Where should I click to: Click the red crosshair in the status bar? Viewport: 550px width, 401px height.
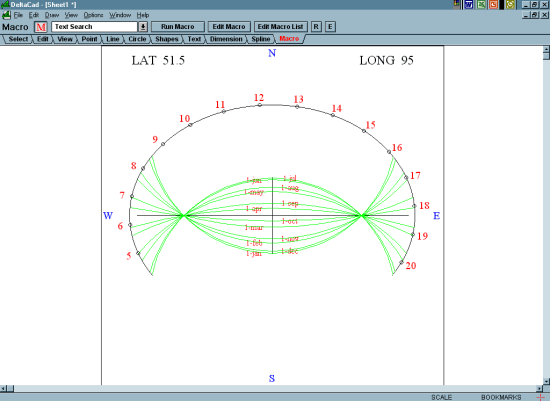[x=541, y=397]
